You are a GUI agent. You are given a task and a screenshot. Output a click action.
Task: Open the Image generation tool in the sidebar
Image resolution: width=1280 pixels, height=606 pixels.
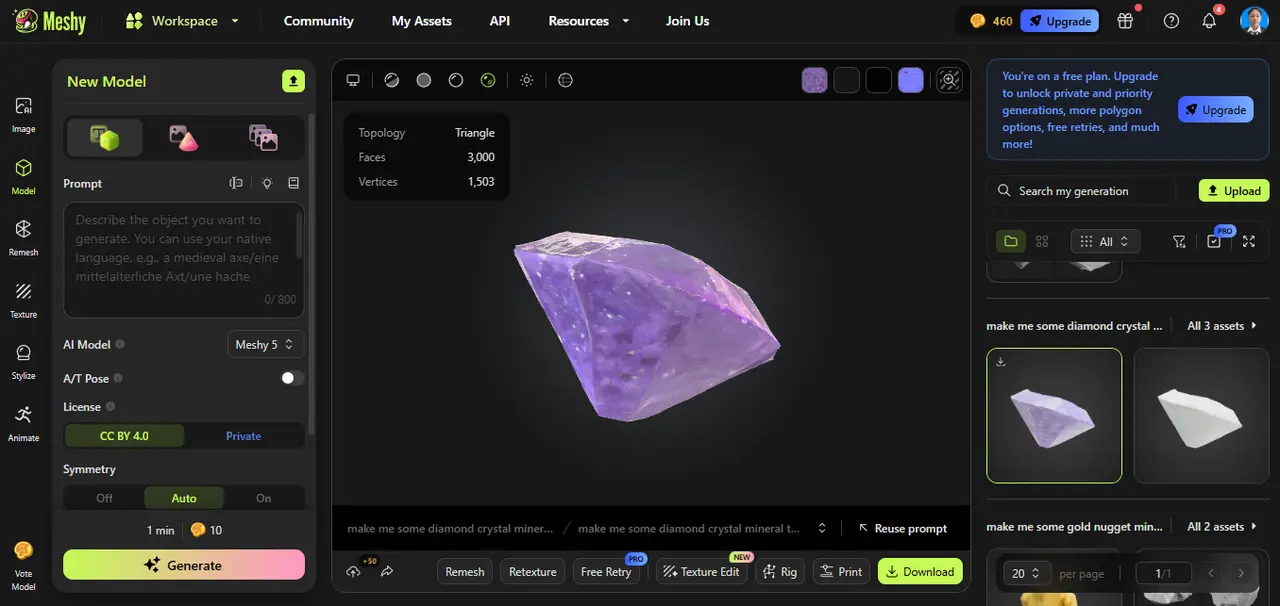(x=23, y=113)
